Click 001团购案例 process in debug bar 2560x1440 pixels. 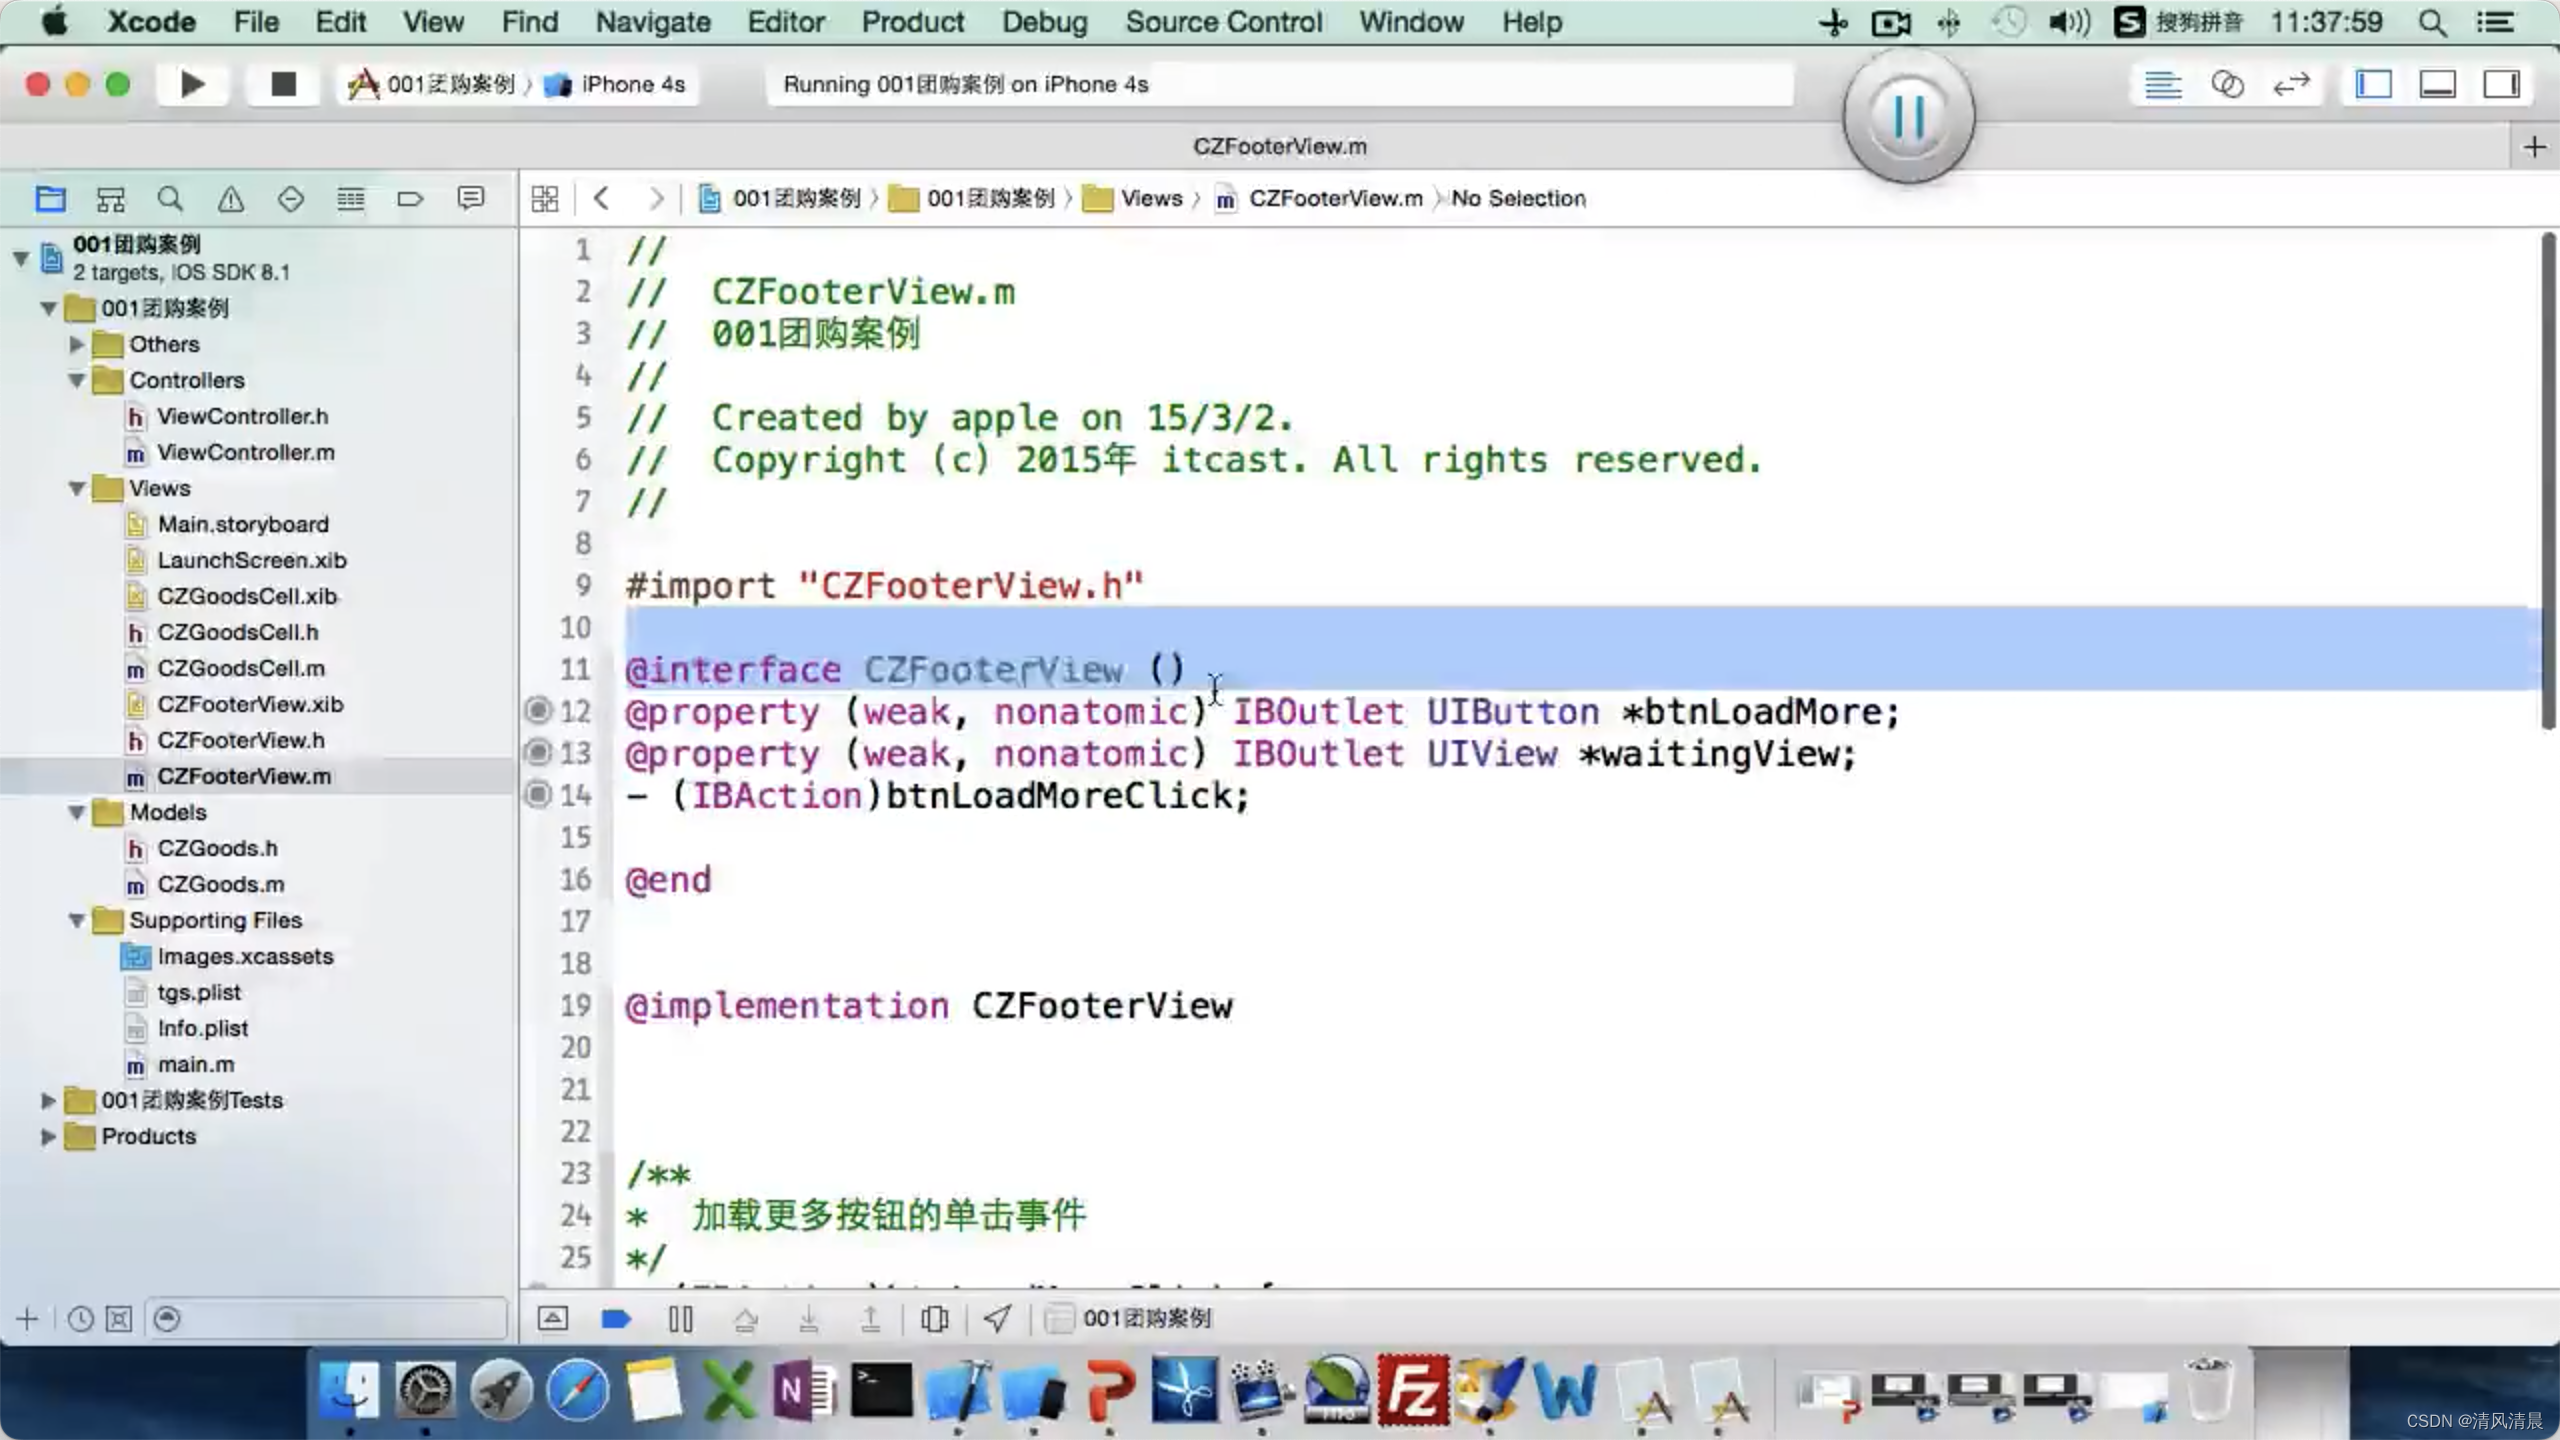[x=1129, y=1319]
